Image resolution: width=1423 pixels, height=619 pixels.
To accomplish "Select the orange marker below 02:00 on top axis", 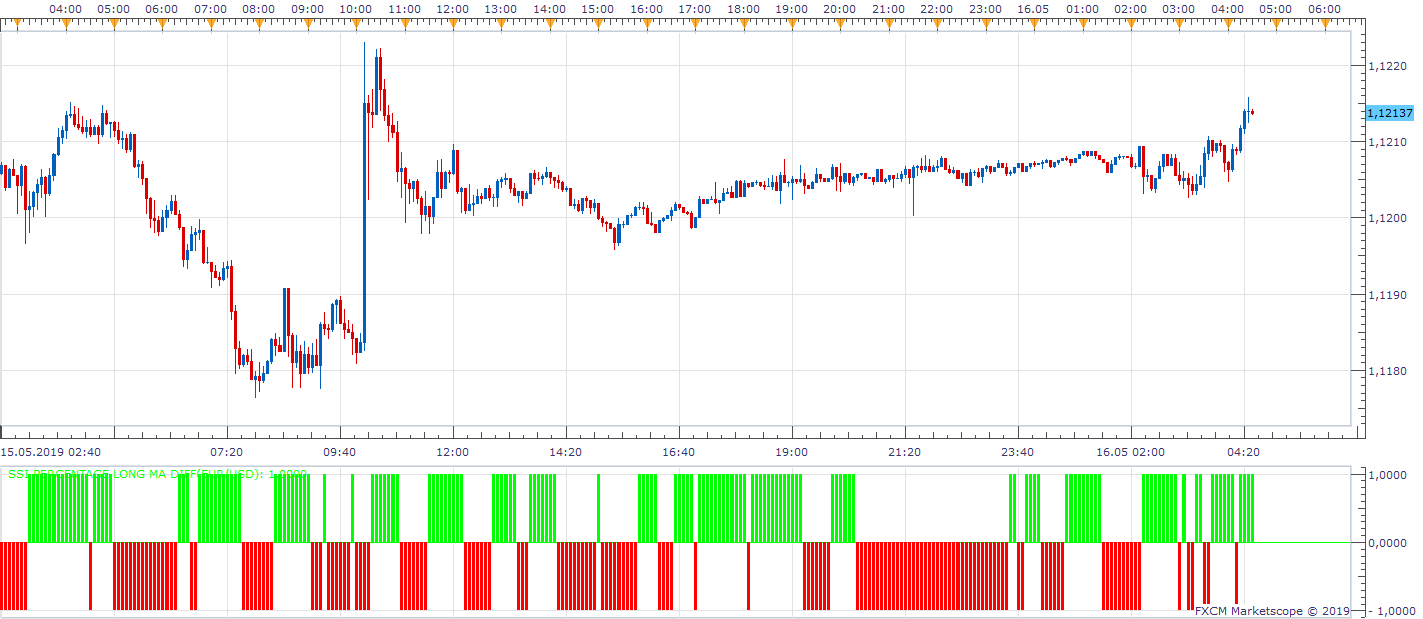I will click(x=1131, y=23).
